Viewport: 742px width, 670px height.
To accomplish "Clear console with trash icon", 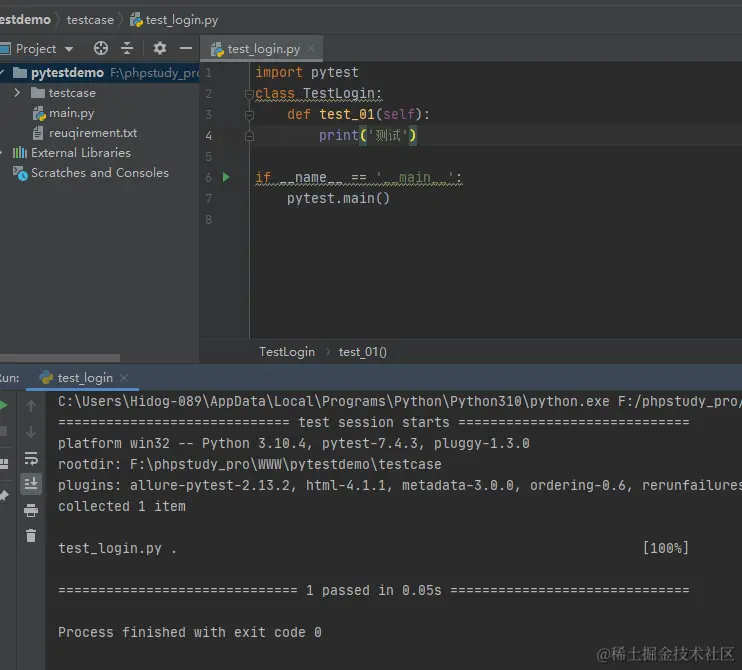I will (31, 536).
